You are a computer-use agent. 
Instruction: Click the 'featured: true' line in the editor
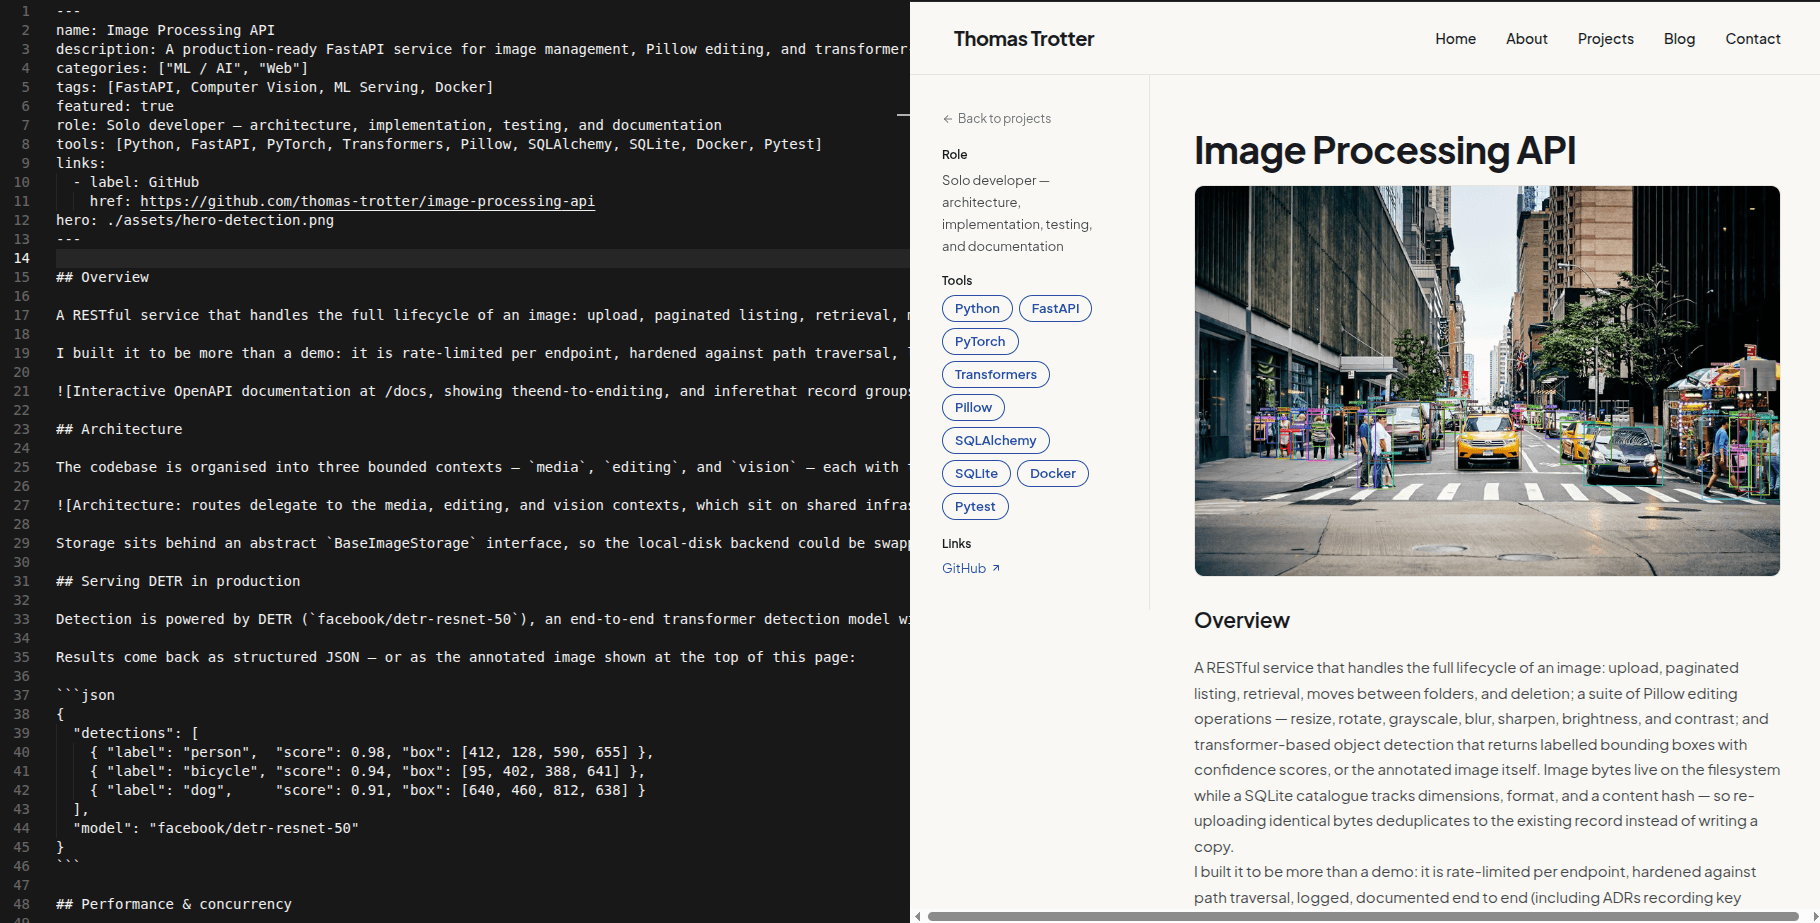pos(115,106)
